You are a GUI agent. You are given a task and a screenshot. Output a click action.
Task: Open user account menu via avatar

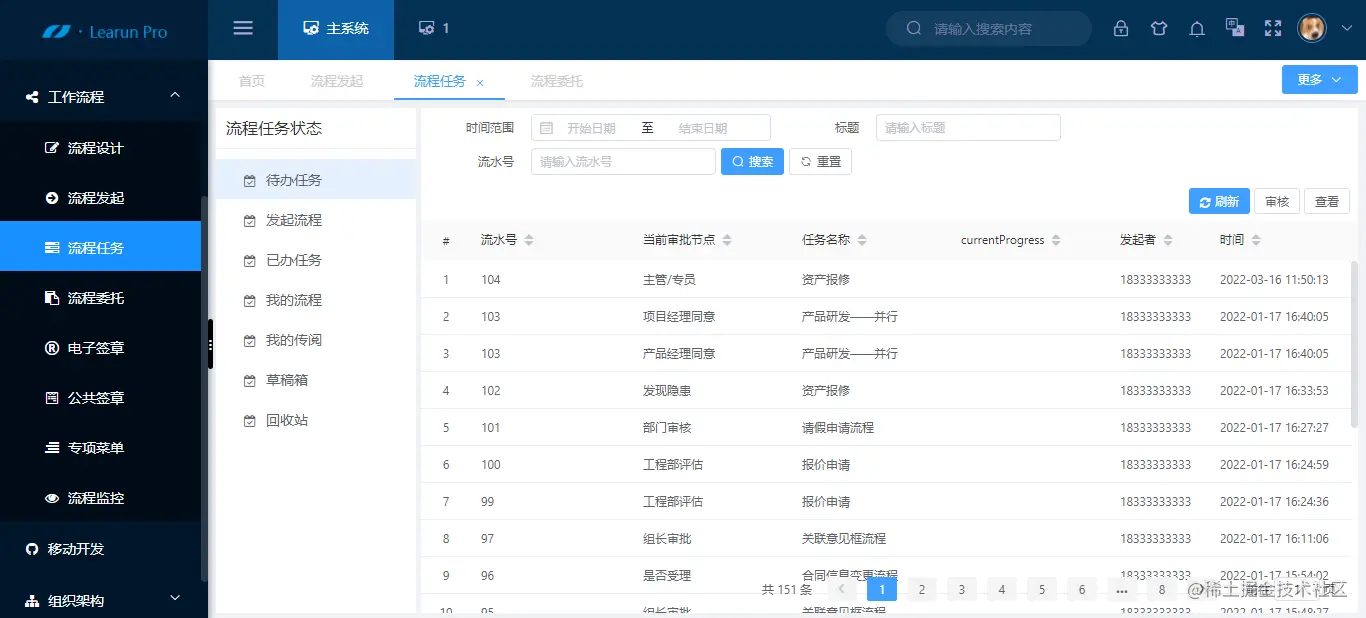(x=1311, y=28)
